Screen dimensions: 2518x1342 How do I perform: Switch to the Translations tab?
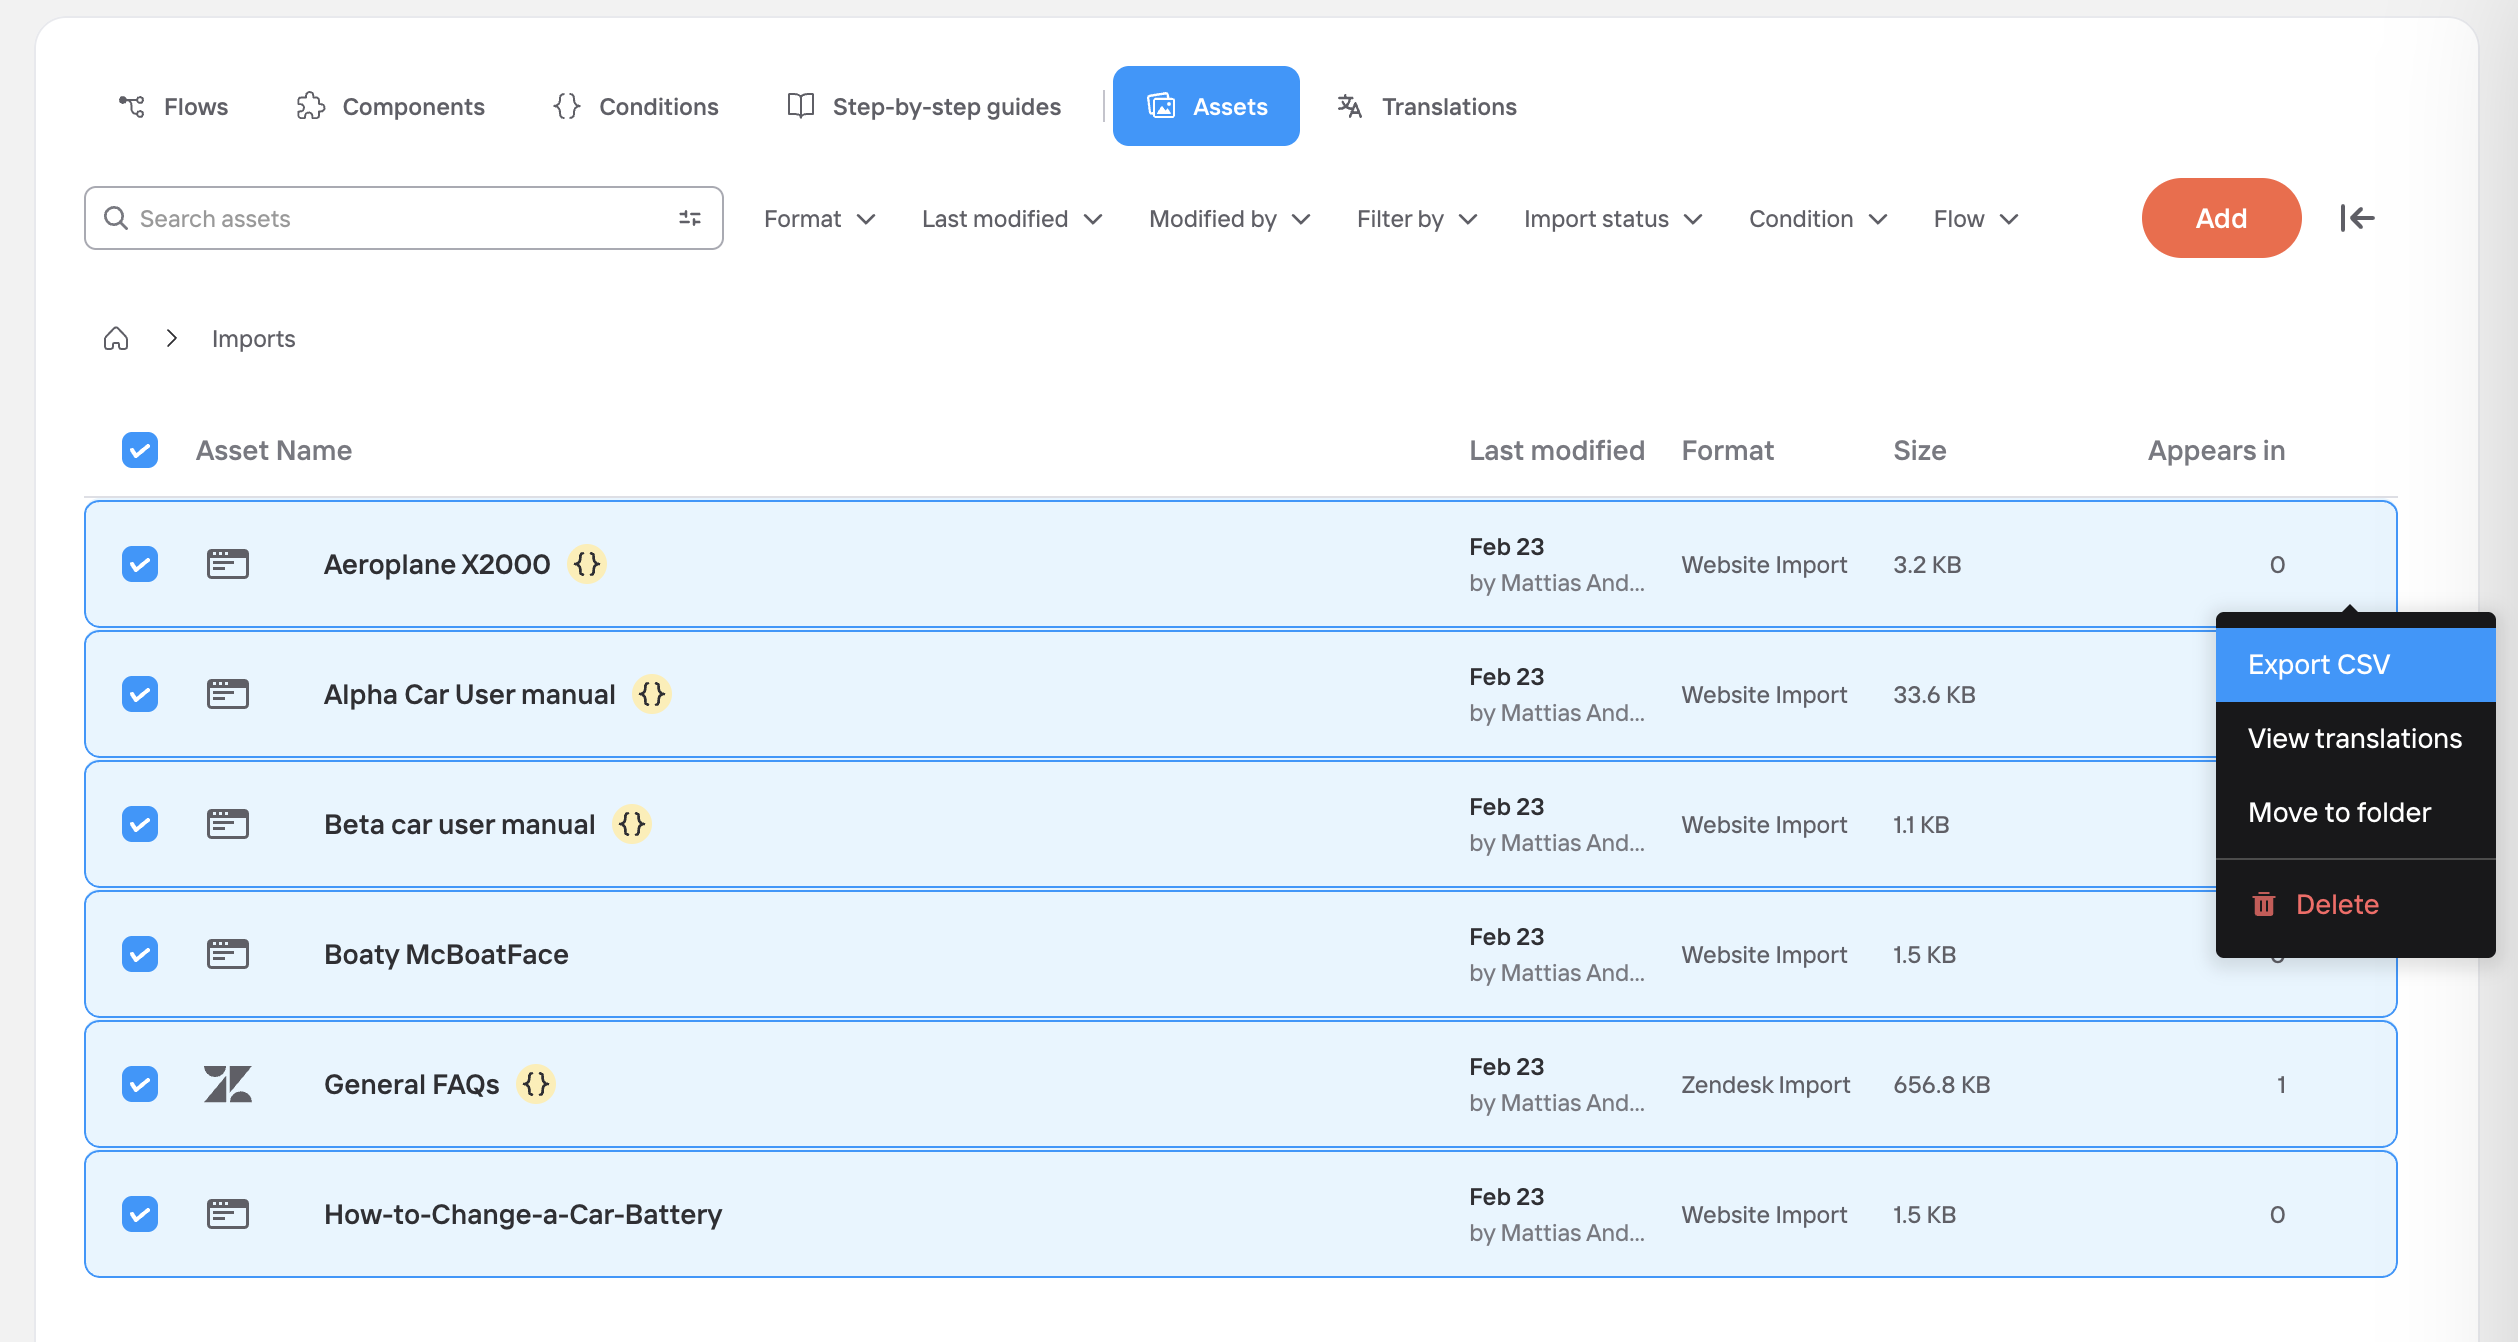[x=1428, y=106]
